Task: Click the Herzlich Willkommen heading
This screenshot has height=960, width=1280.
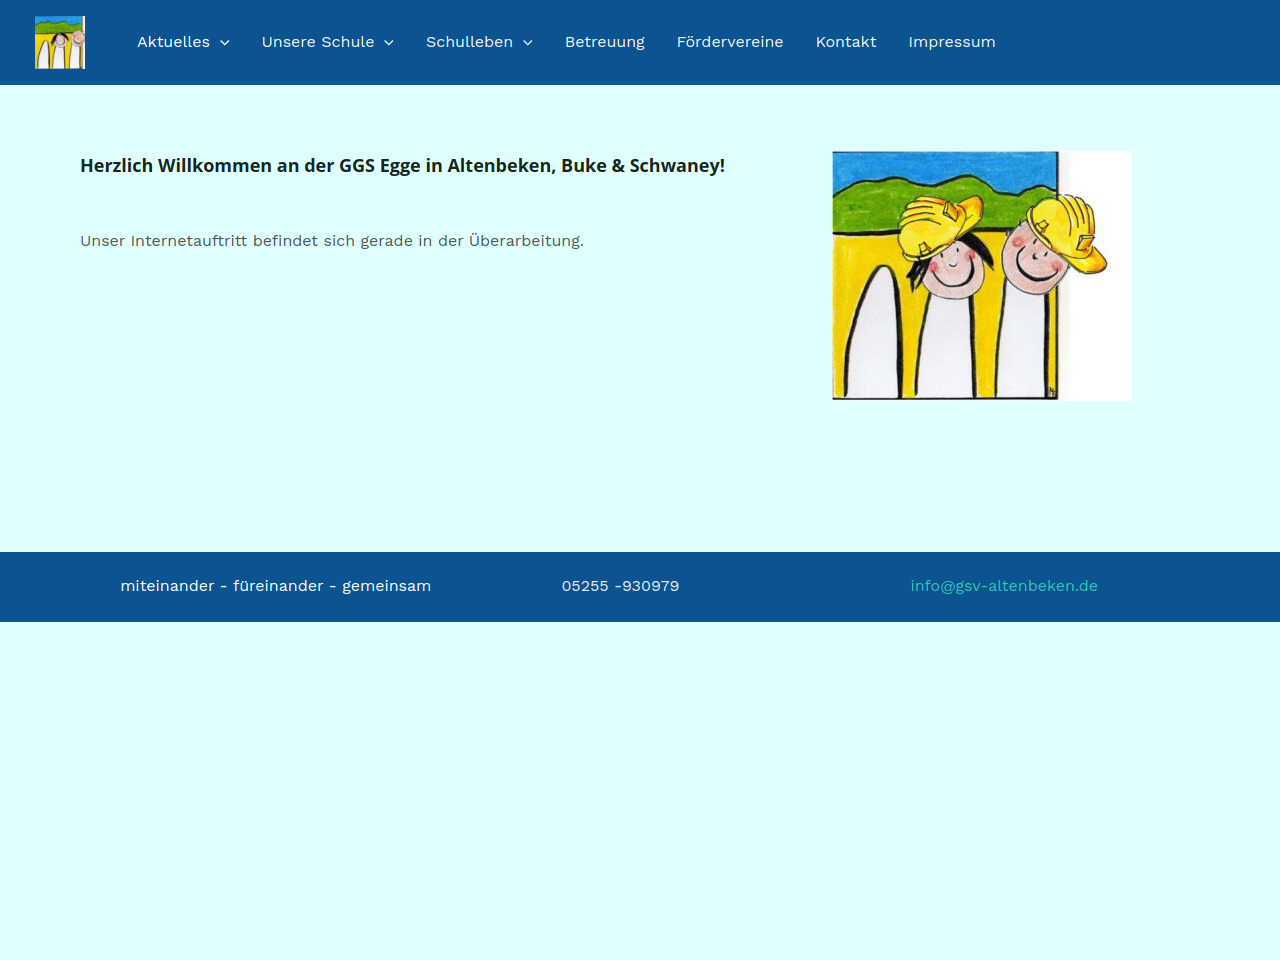Action: pos(402,166)
